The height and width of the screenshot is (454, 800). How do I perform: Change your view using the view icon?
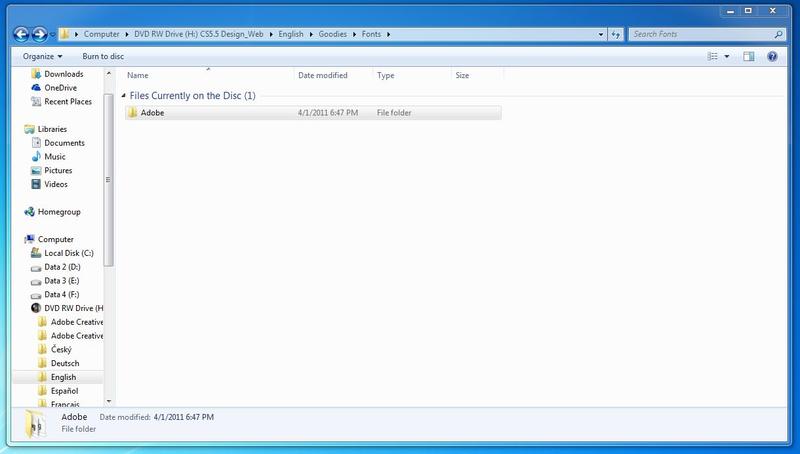click(x=713, y=56)
